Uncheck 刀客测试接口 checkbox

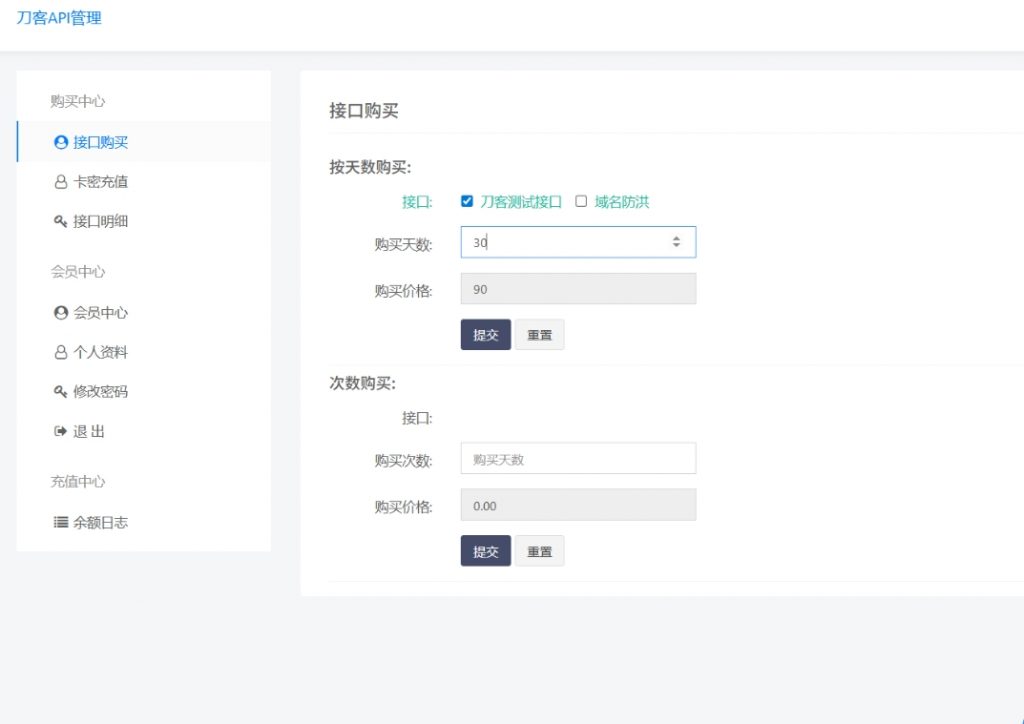tap(467, 201)
